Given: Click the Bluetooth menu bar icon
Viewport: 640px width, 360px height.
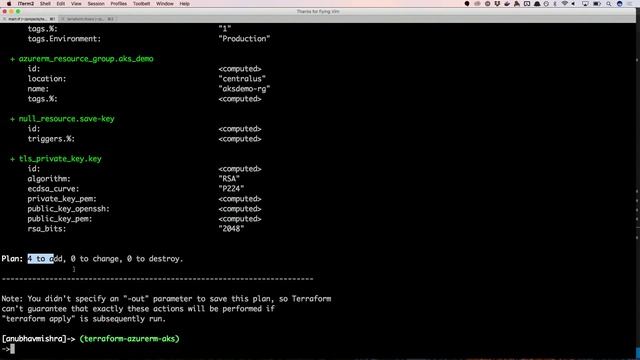Looking at the screenshot, I should tap(555, 4).
